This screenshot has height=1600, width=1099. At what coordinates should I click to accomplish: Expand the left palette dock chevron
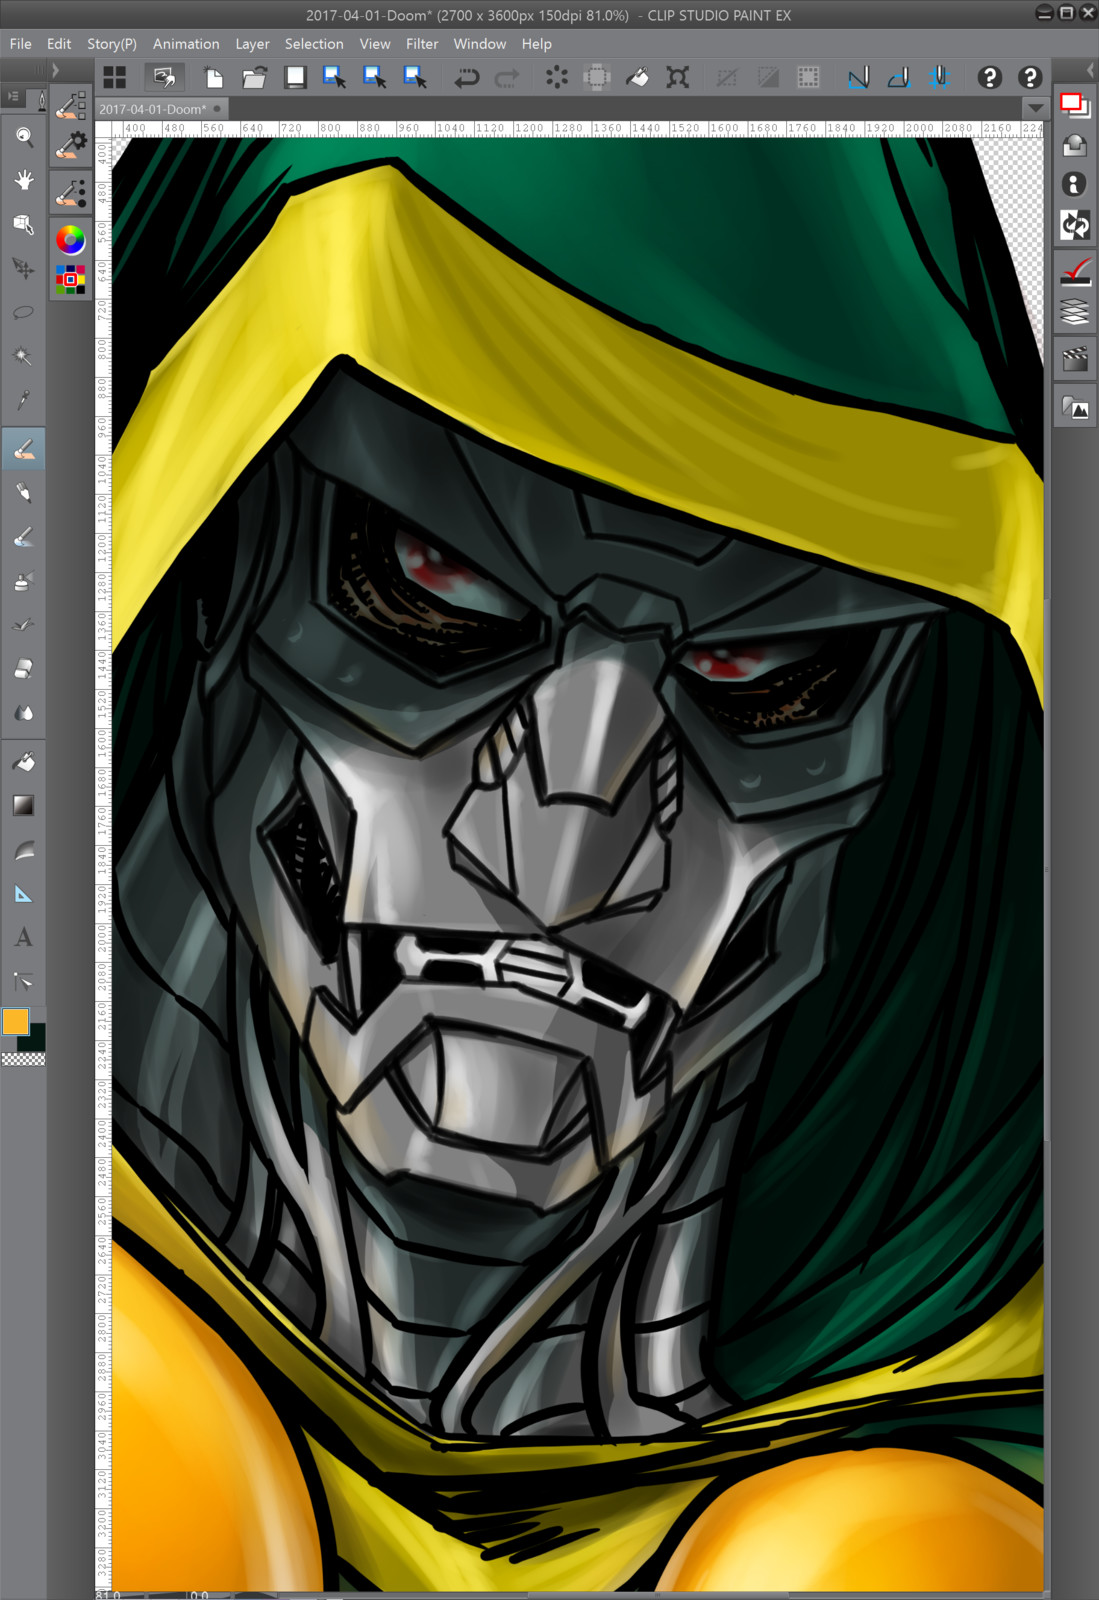pos(55,70)
